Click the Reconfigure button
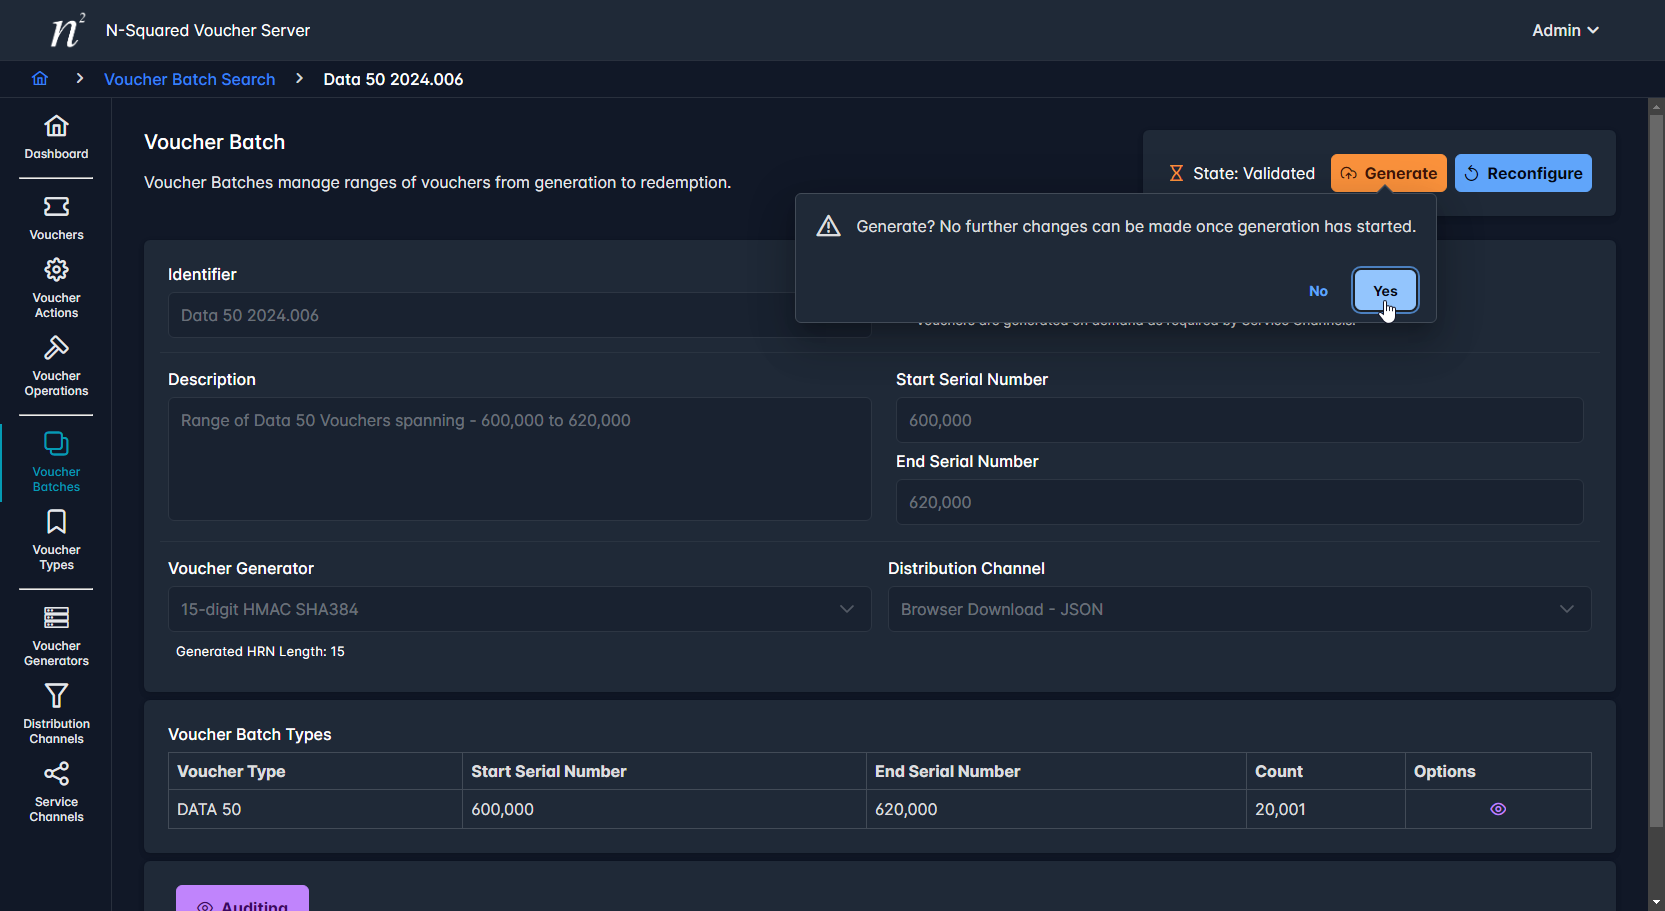The width and height of the screenshot is (1665, 911). point(1522,173)
